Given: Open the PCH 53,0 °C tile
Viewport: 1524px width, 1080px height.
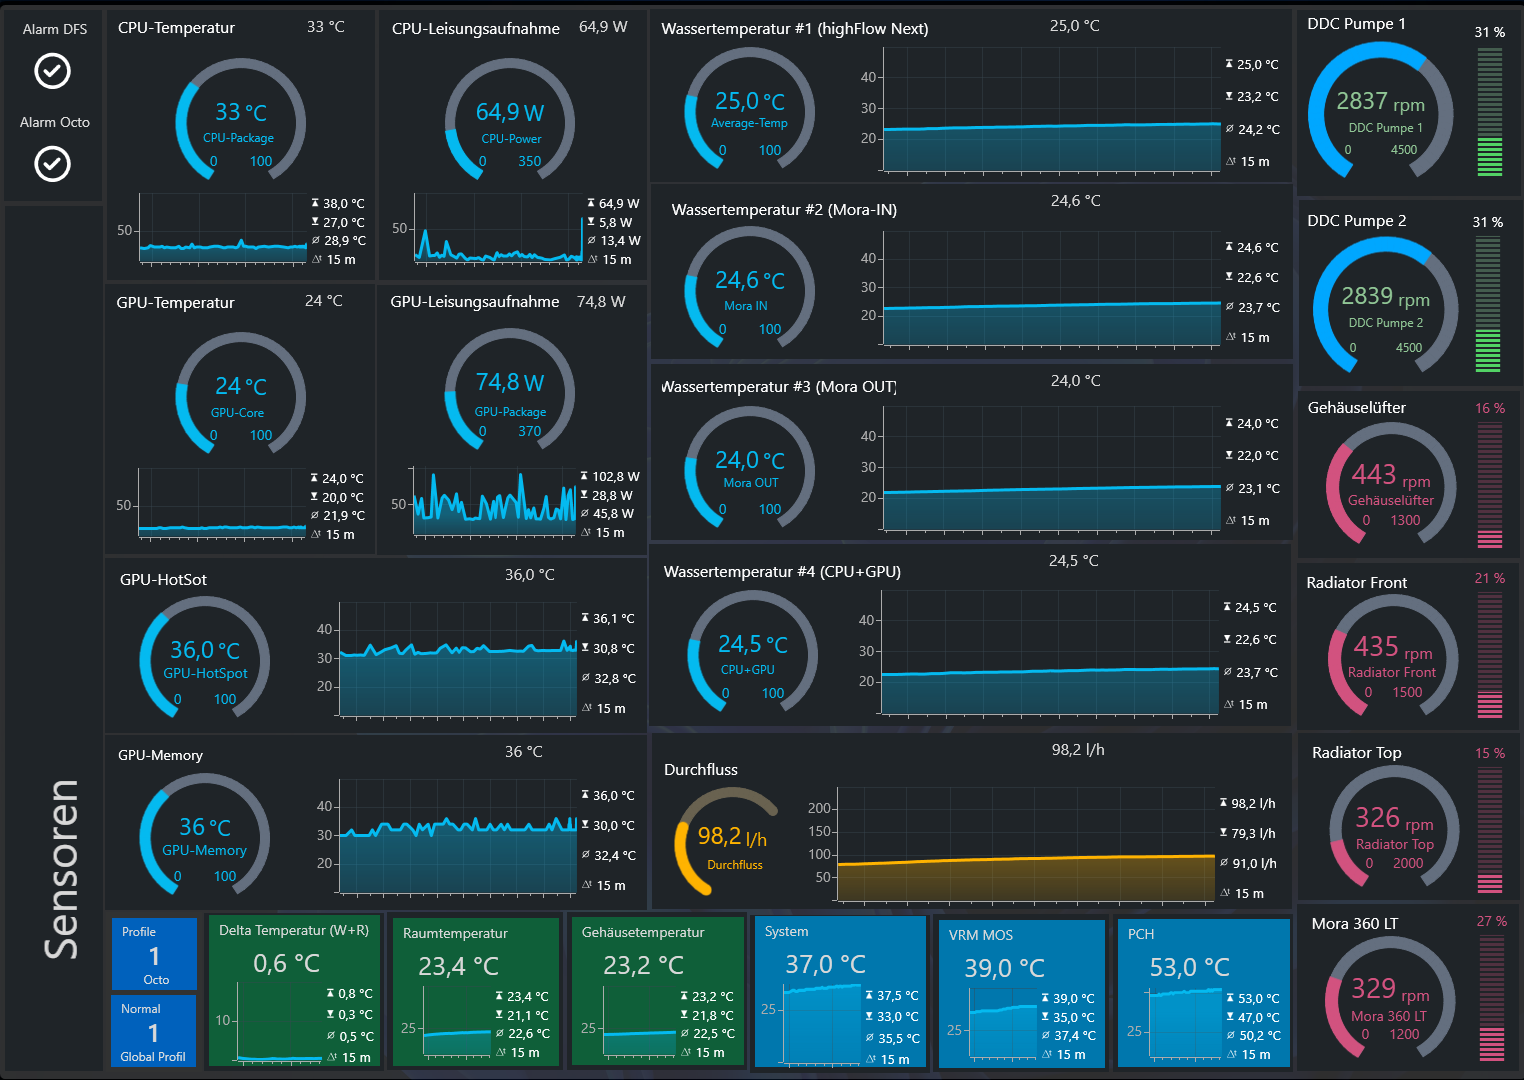Looking at the screenshot, I should coord(1204,994).
